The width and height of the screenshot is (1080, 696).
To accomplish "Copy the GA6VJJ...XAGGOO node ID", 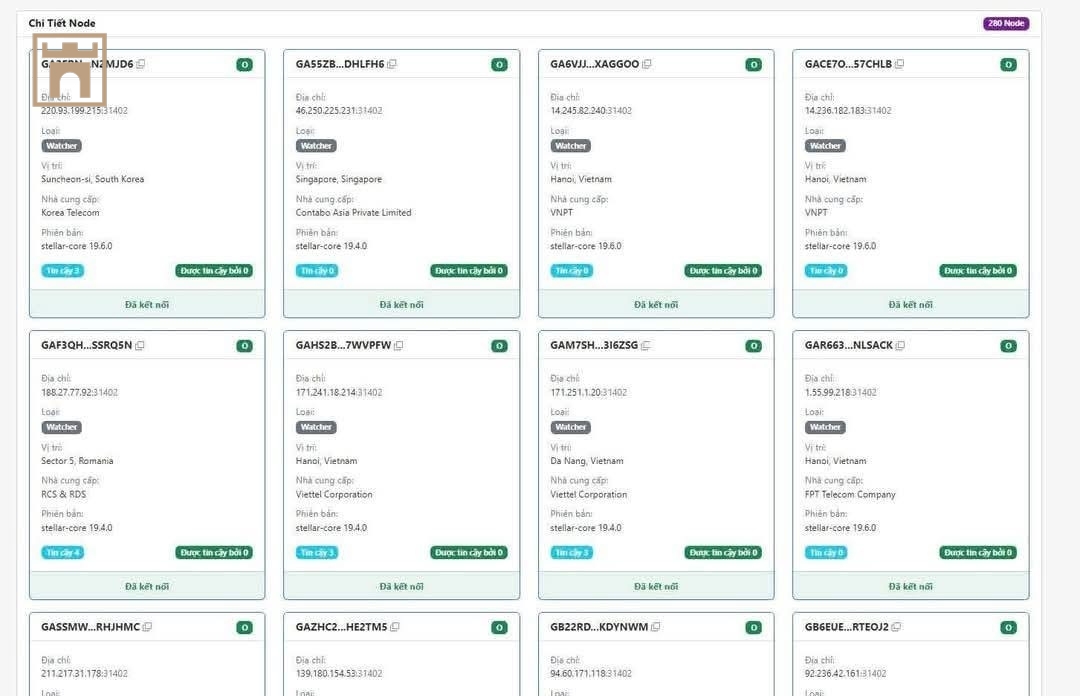I will [x=647, y=64].
